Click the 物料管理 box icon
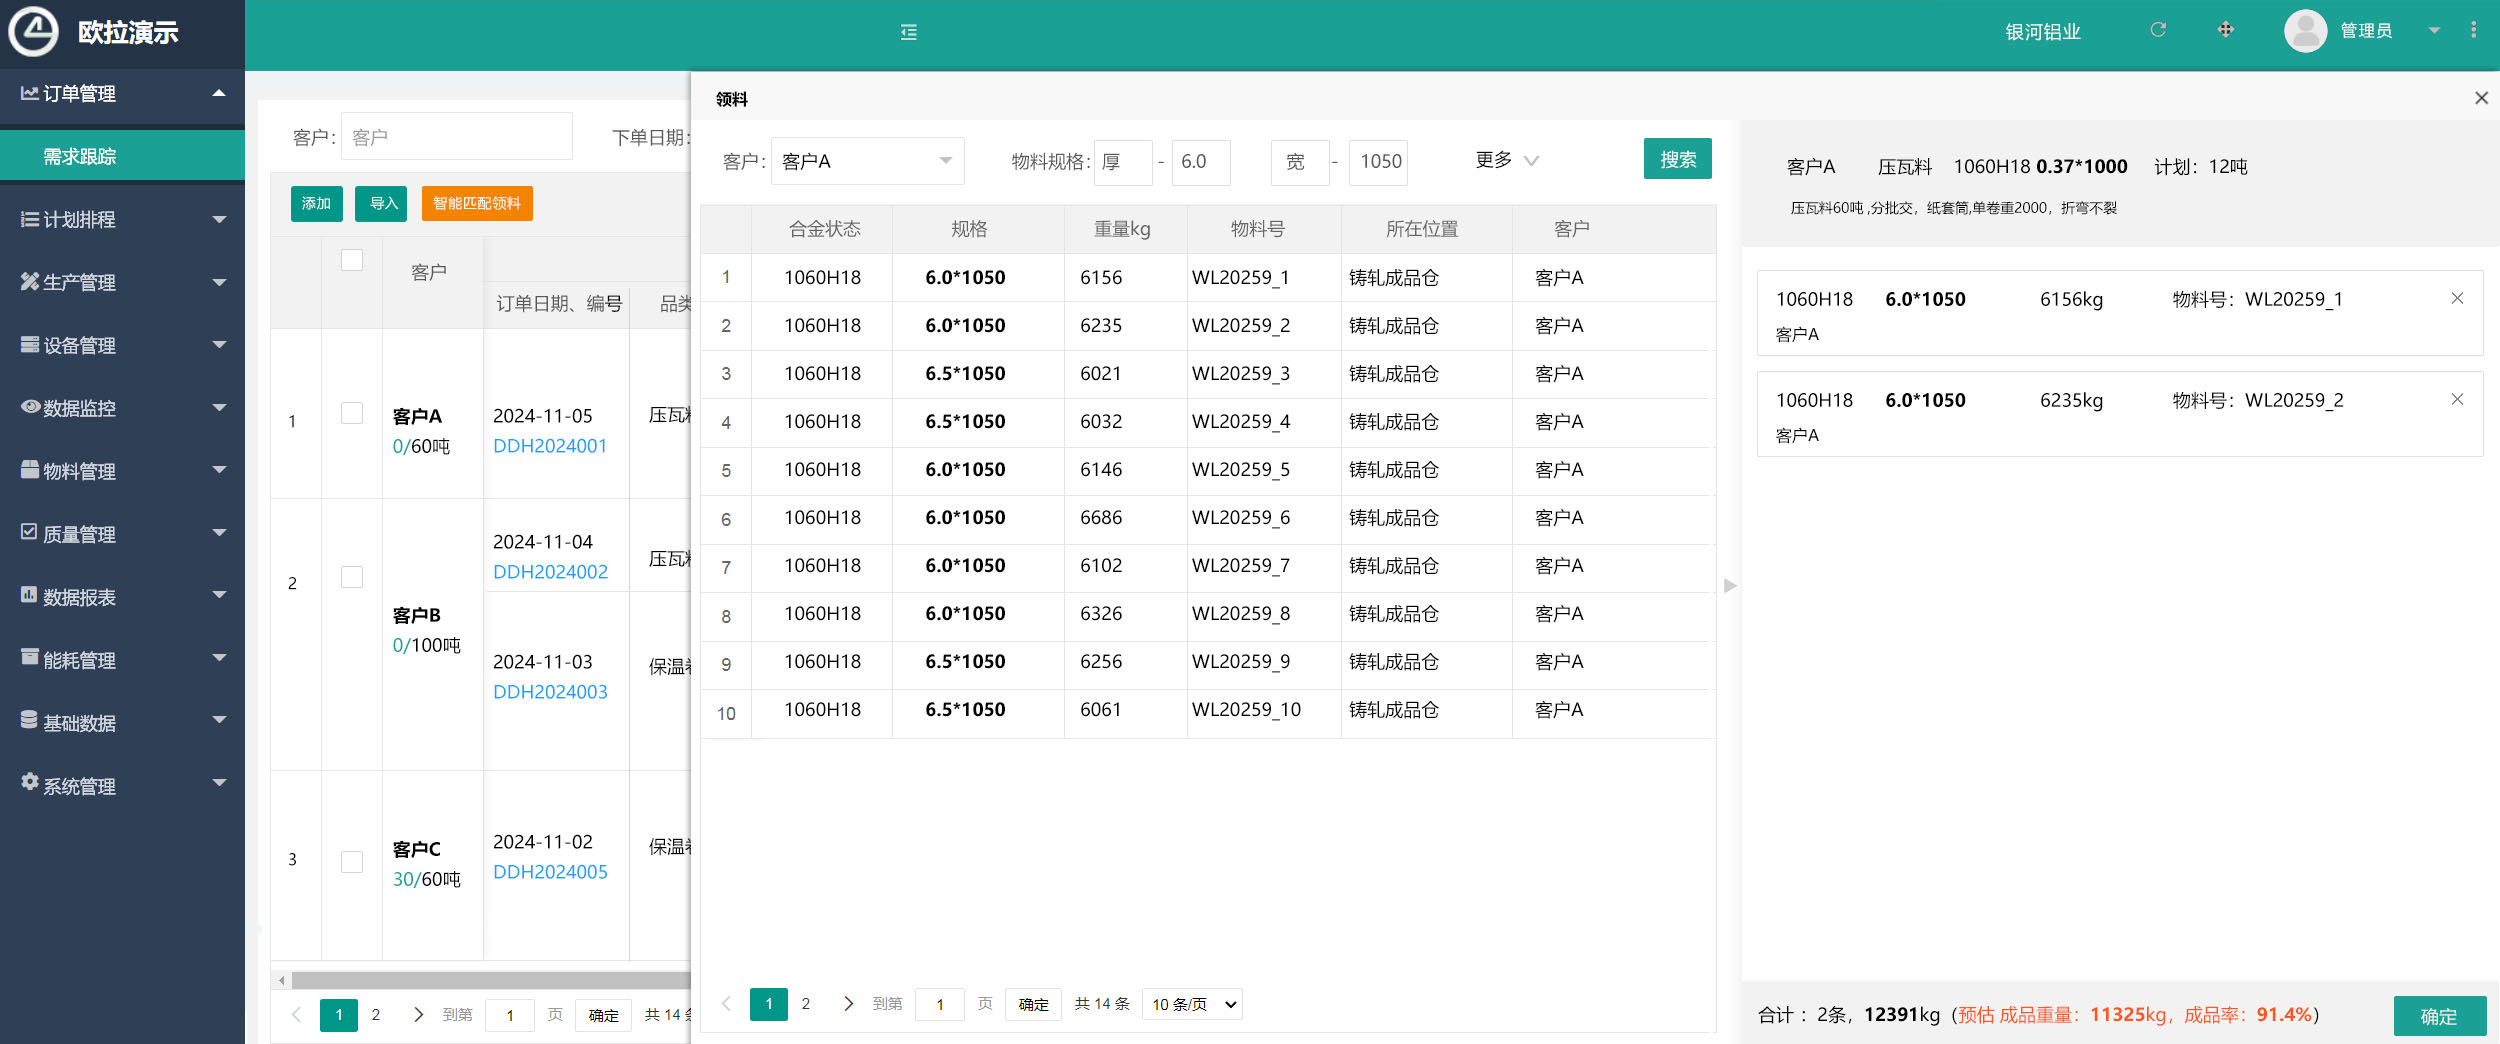 click(x=30, y=470)
